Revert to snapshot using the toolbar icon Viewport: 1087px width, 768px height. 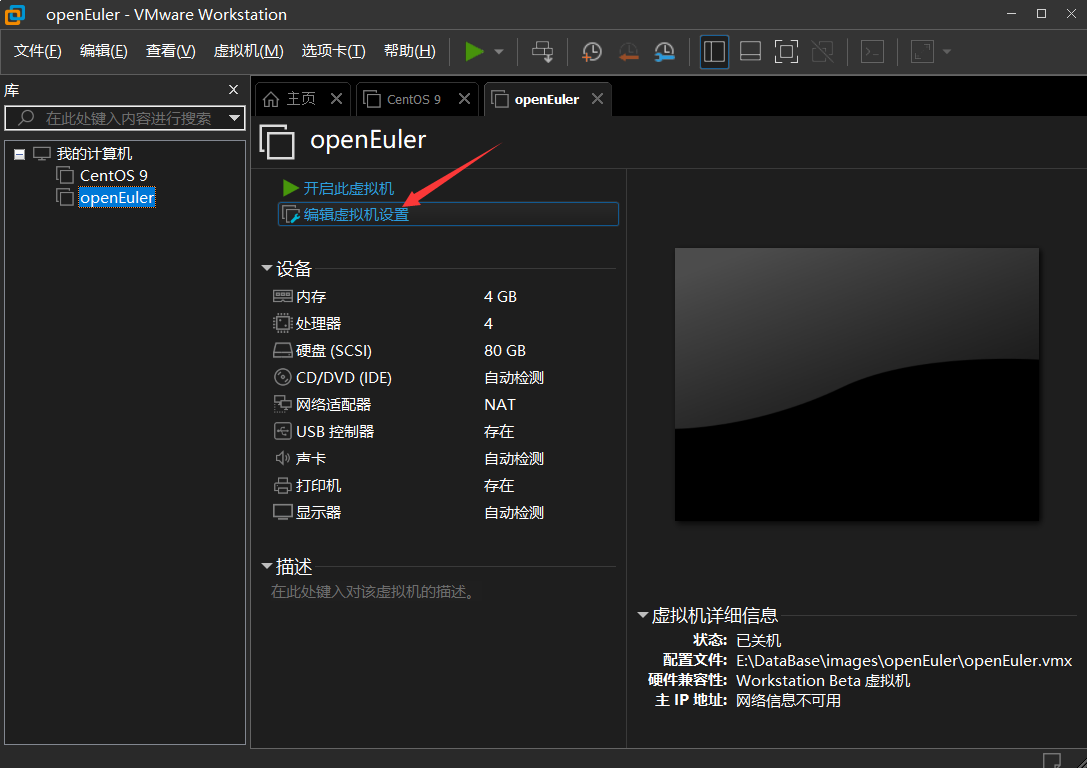point(628,51)
